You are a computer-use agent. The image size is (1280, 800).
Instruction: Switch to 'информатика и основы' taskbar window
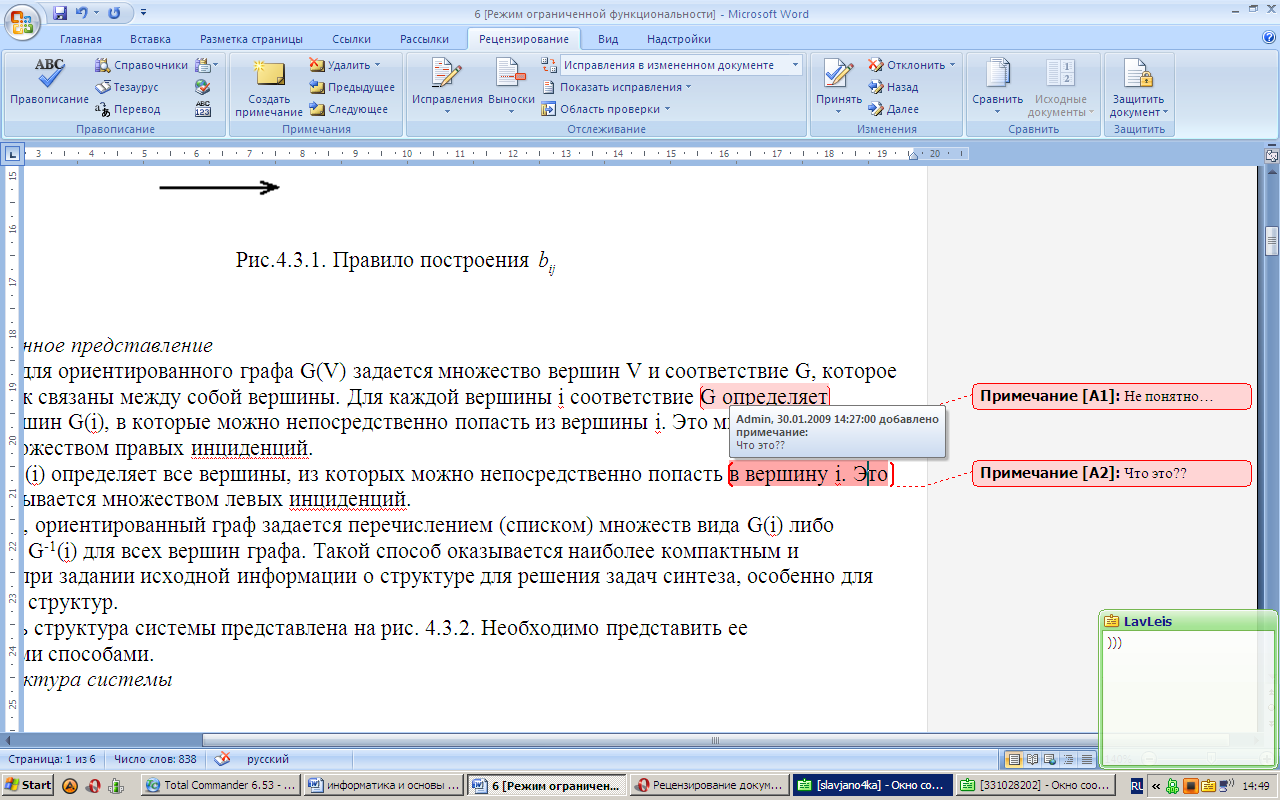[x=384, y=785]
